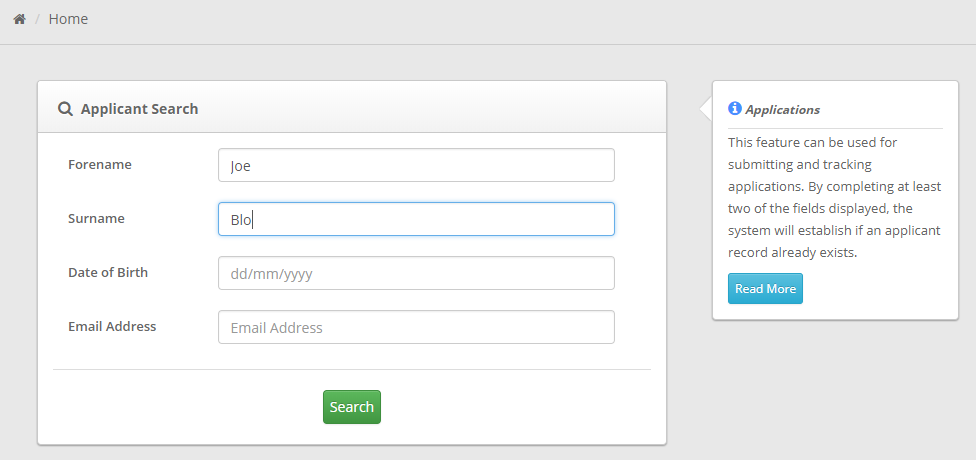
Task: Click the blue info icon beside Applications
Action: point(734,108)
